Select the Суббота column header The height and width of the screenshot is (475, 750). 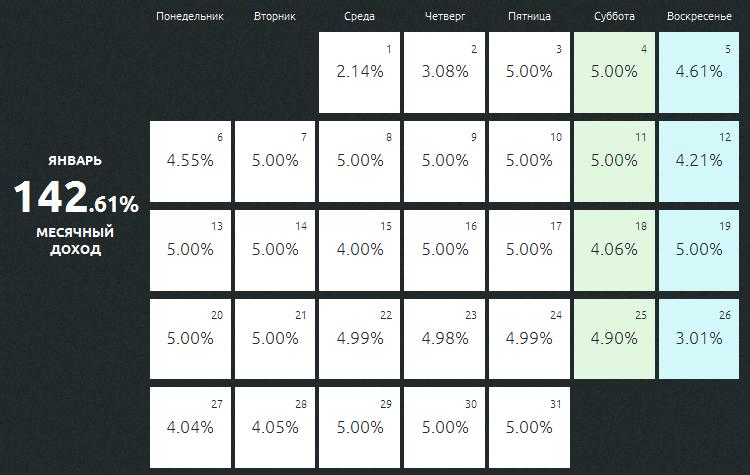click(x=614, y=16)
